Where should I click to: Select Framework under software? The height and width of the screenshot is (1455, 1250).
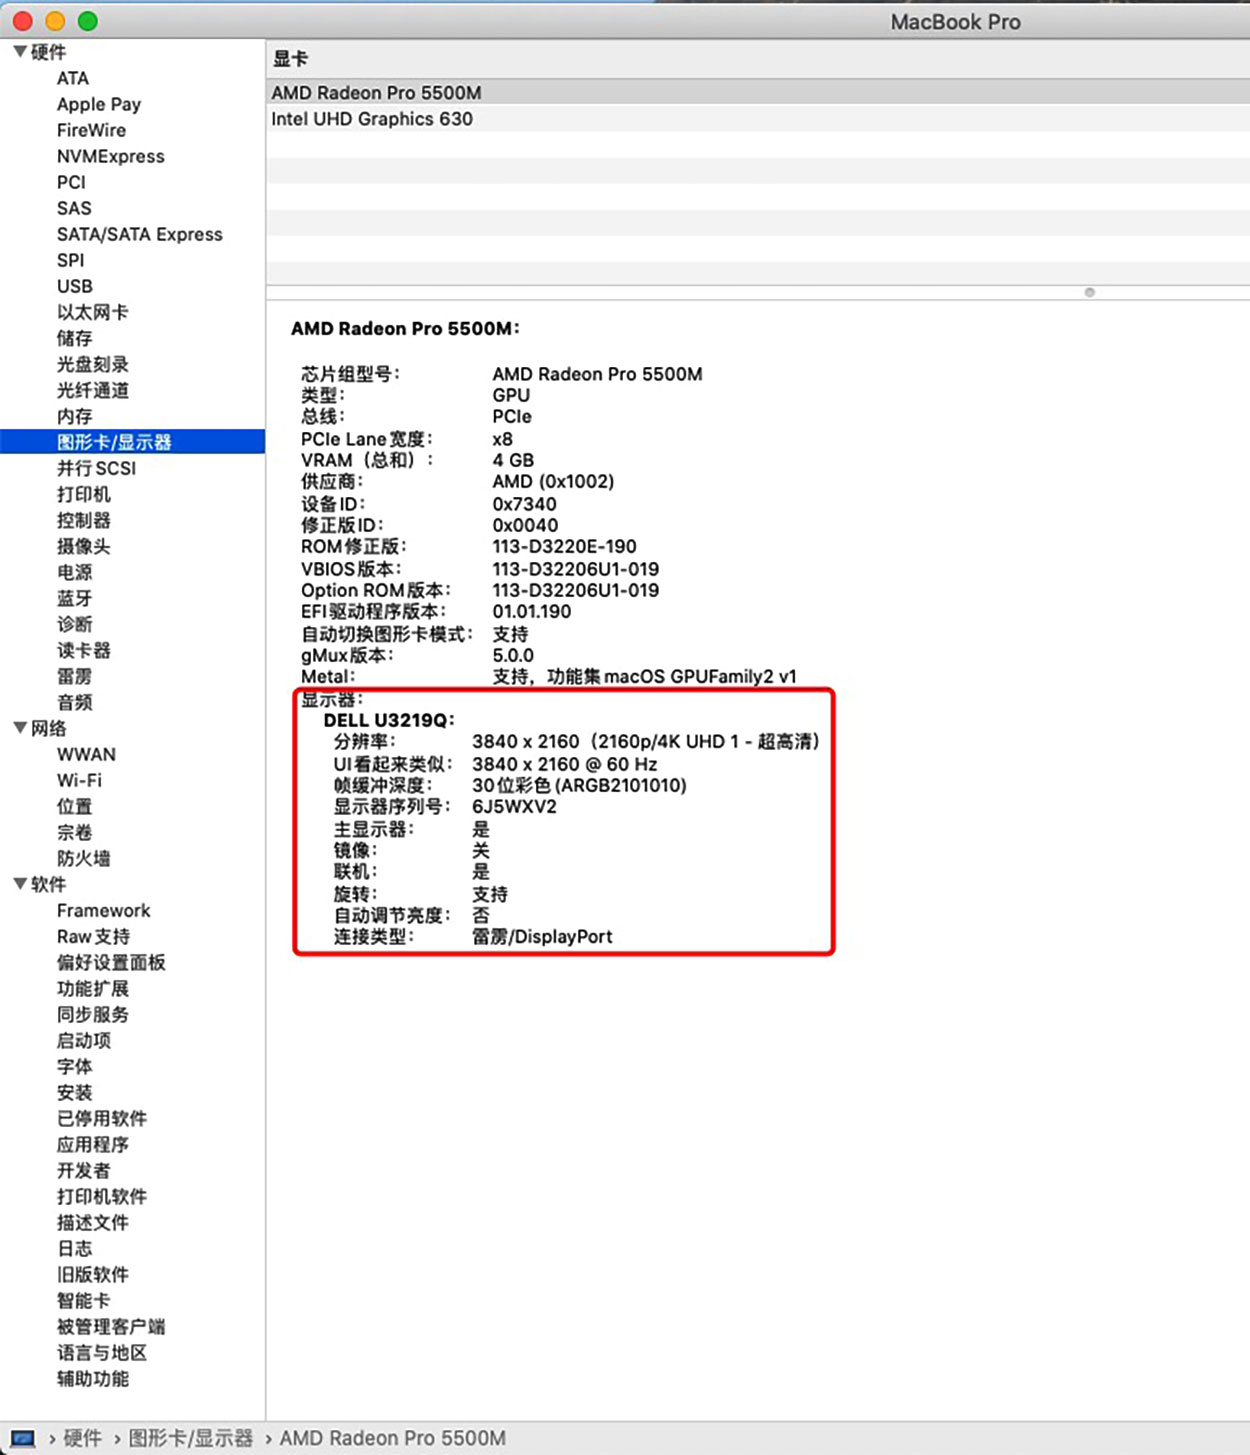[x=104, y=910]
